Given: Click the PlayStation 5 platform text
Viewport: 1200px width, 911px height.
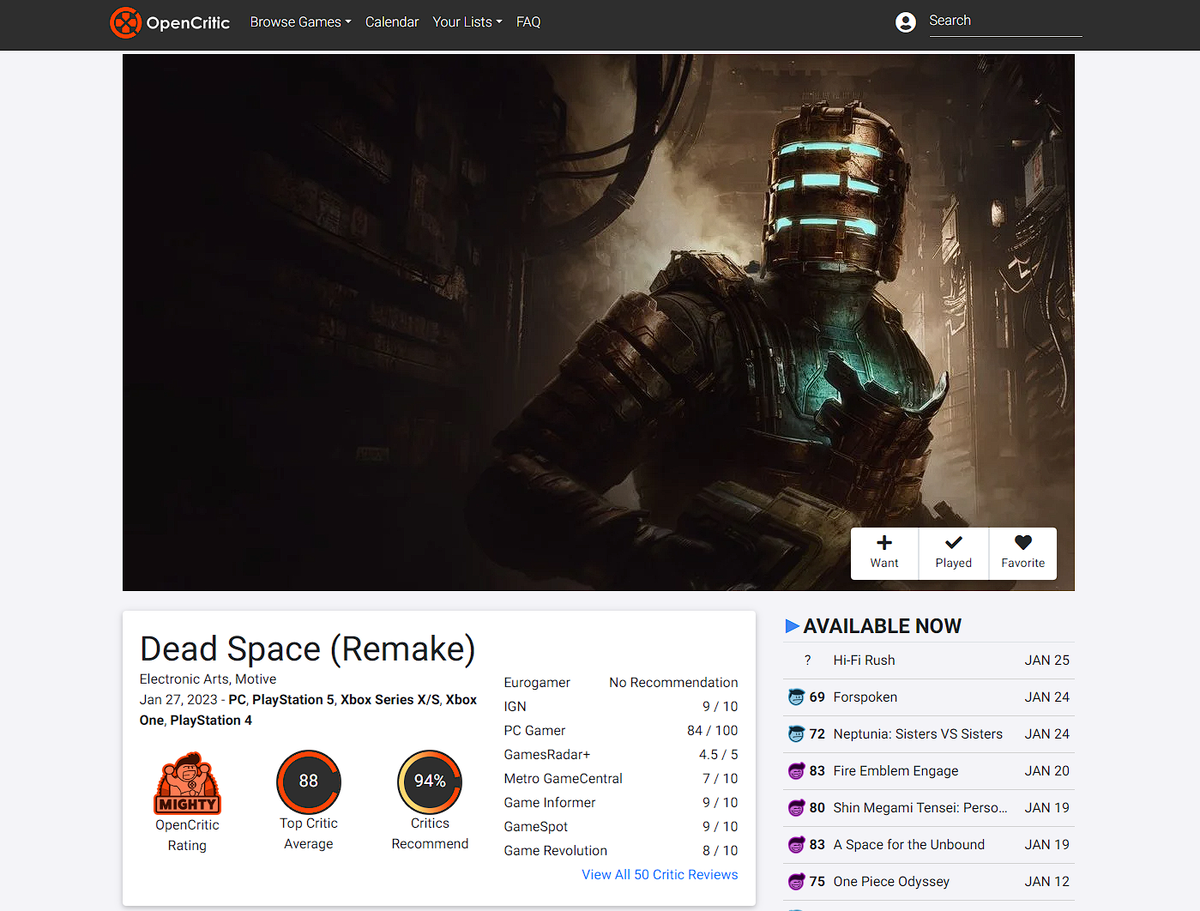Looking at the screenshot, I should coord(294,700).
